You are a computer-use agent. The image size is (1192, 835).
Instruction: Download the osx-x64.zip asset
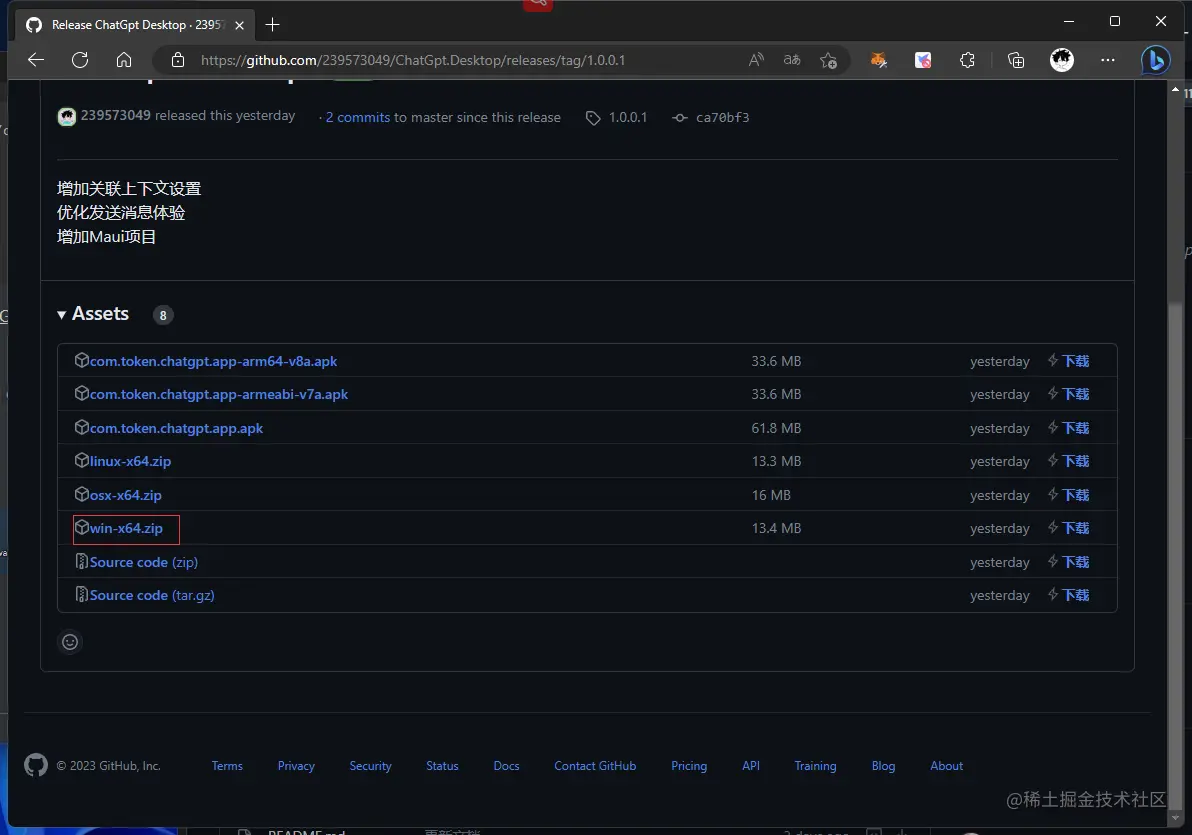point(125,495)
